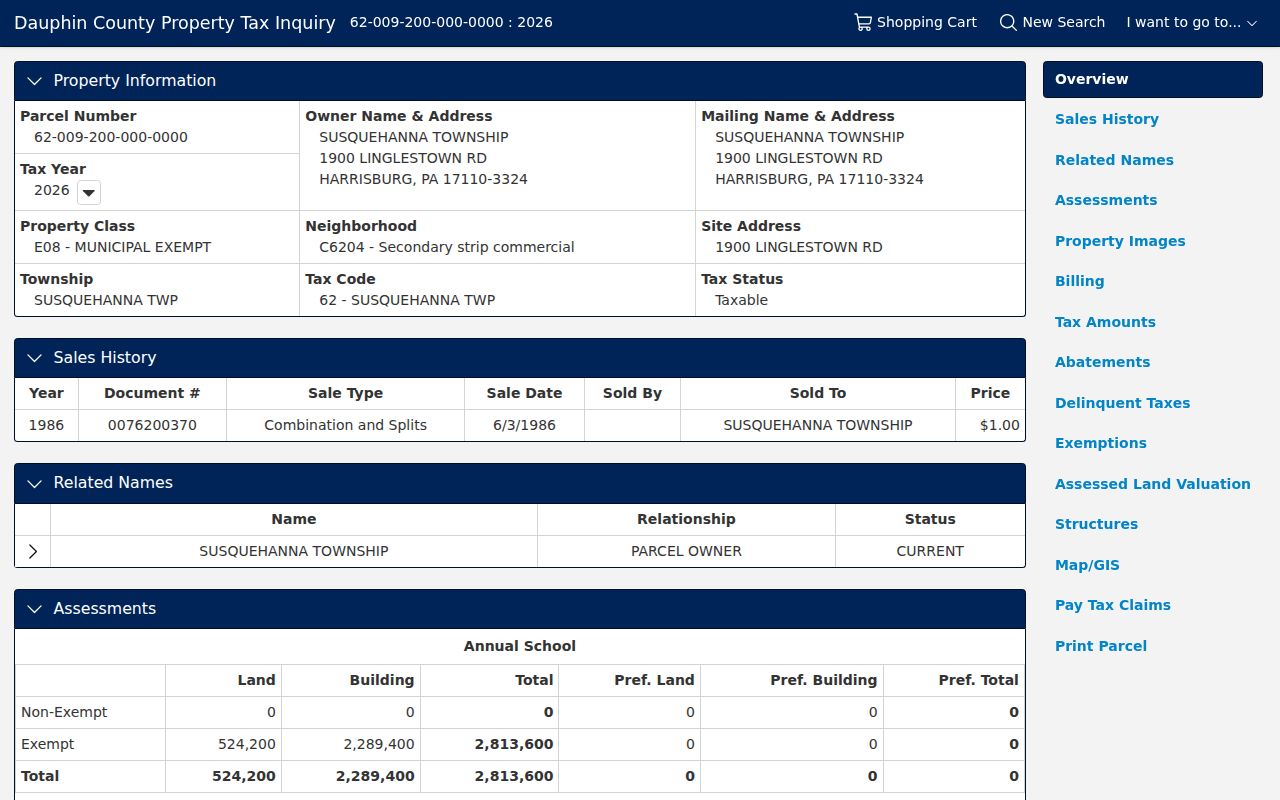Click the New Search text label
Screen dimensions: 1280x800
pos(1063,22)
